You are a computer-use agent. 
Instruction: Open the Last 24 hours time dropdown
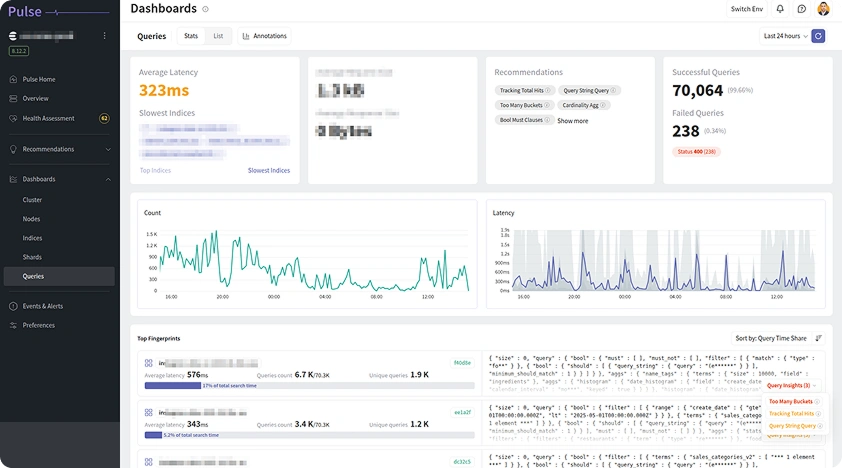tap(785, 36)
